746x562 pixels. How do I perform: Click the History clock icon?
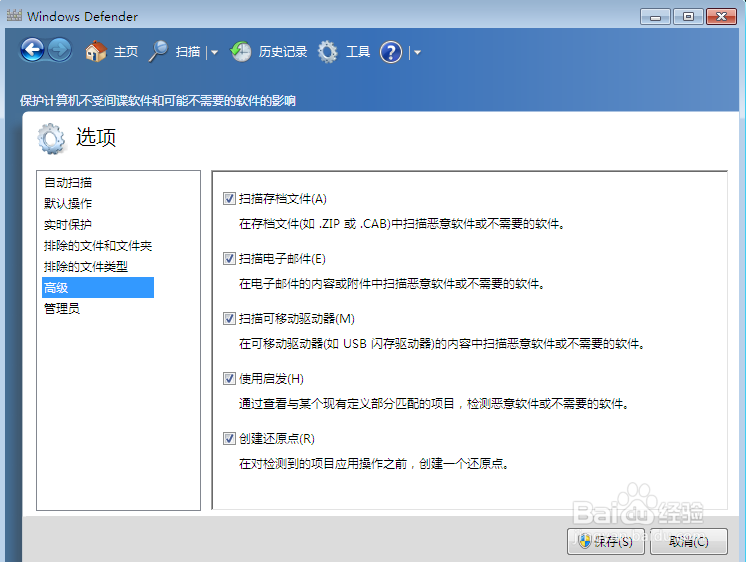241,51
